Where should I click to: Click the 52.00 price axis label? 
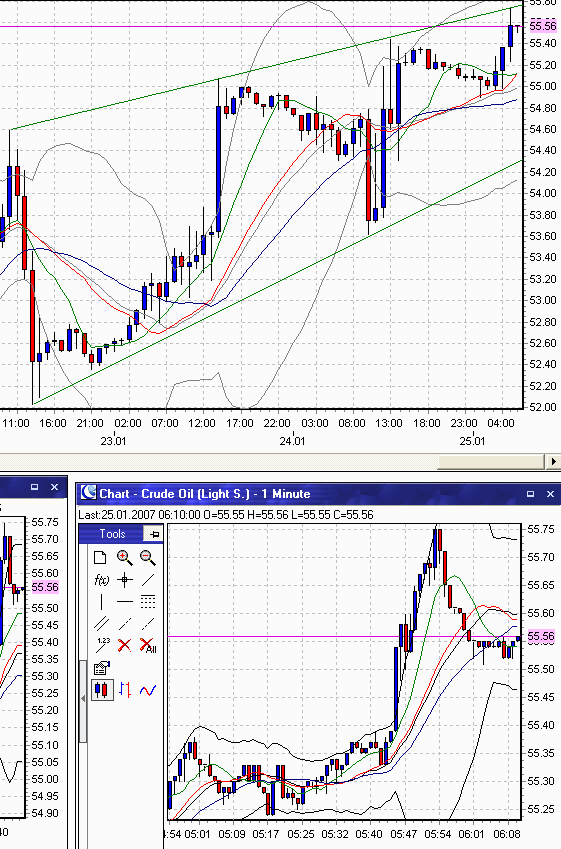click(543, 407)
